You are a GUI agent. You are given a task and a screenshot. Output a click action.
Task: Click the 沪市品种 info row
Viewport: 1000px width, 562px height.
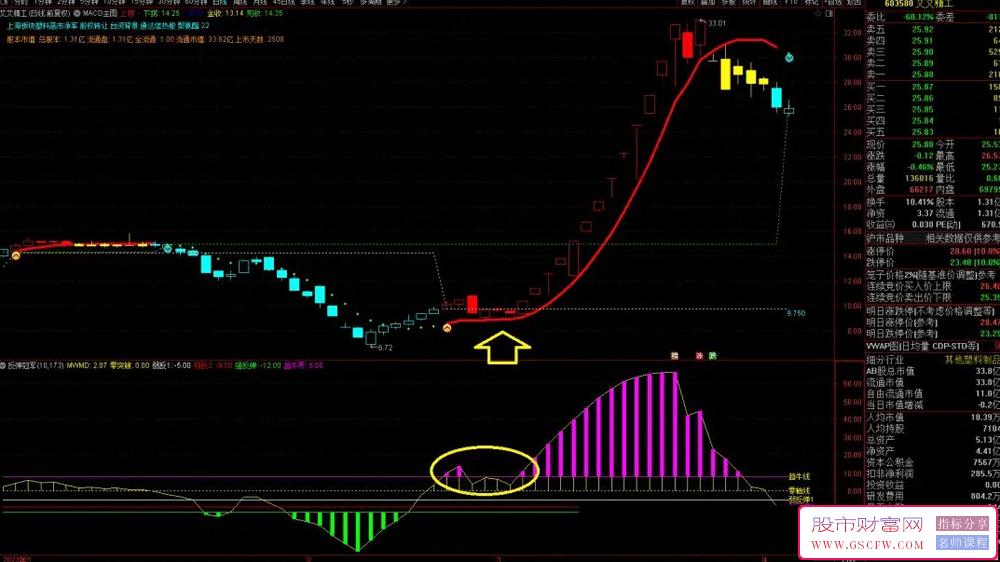point(932,239)
